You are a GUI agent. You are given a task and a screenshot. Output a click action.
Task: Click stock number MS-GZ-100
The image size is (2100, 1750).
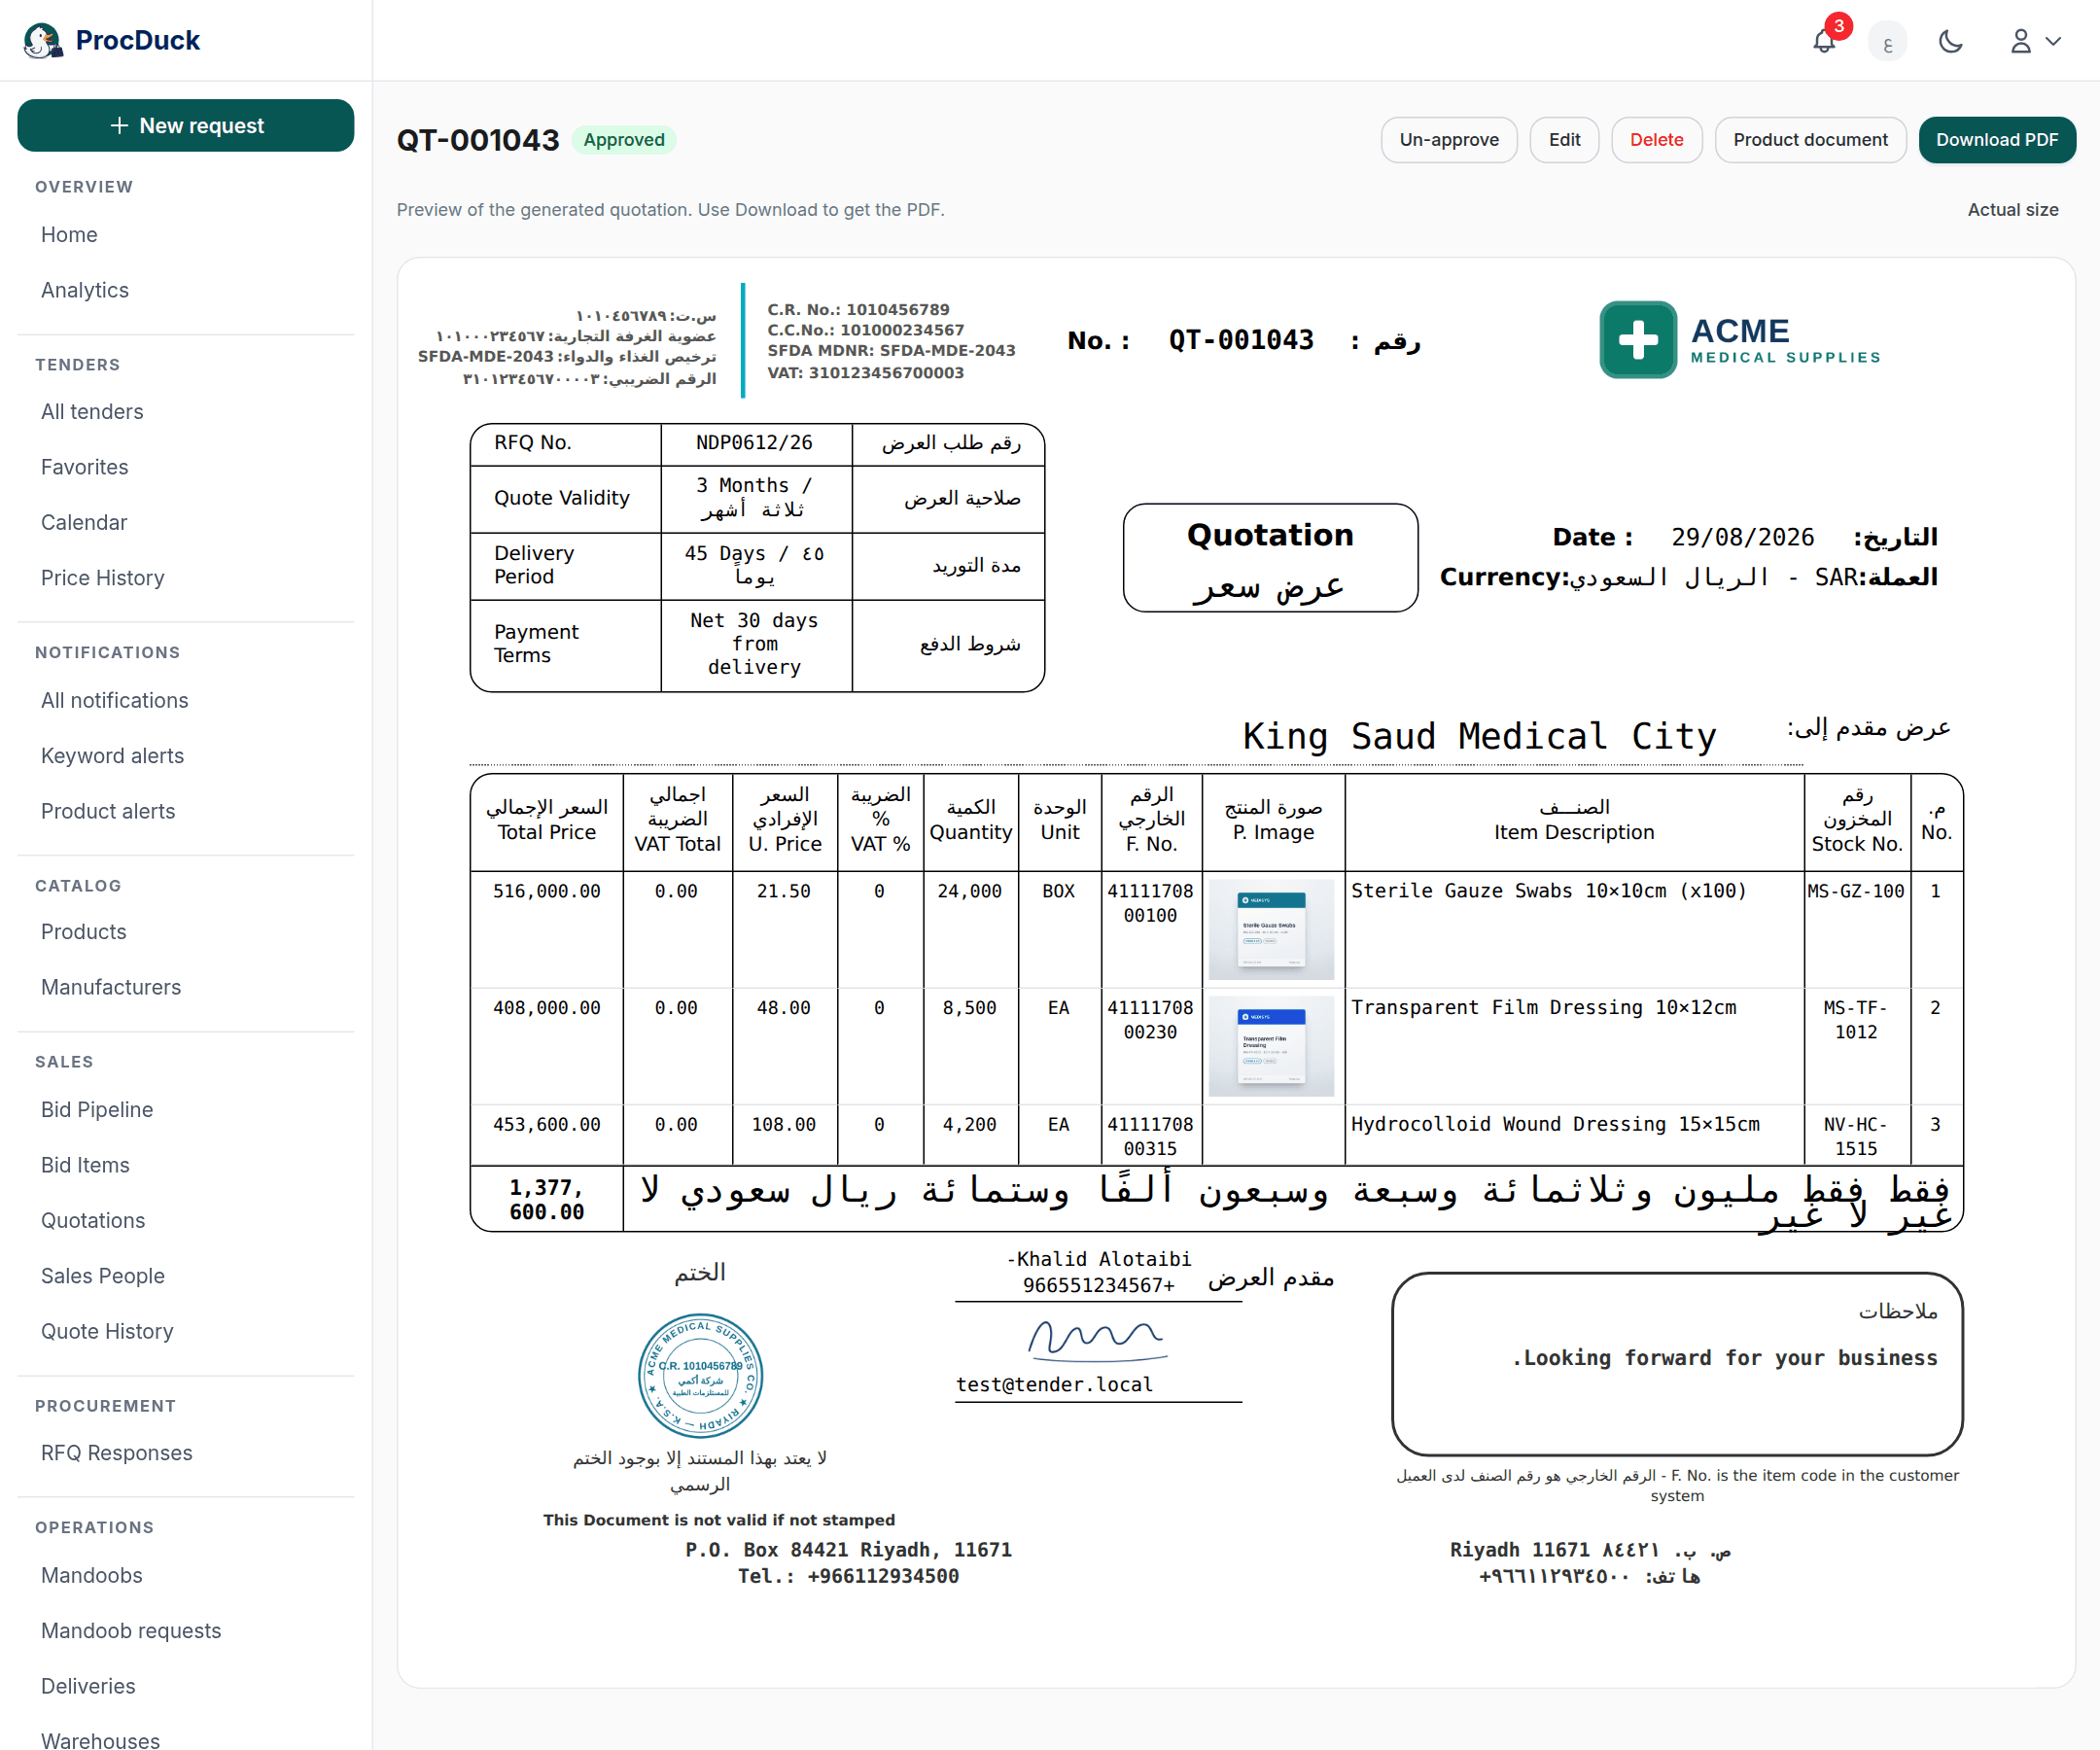coord(1856,891)
